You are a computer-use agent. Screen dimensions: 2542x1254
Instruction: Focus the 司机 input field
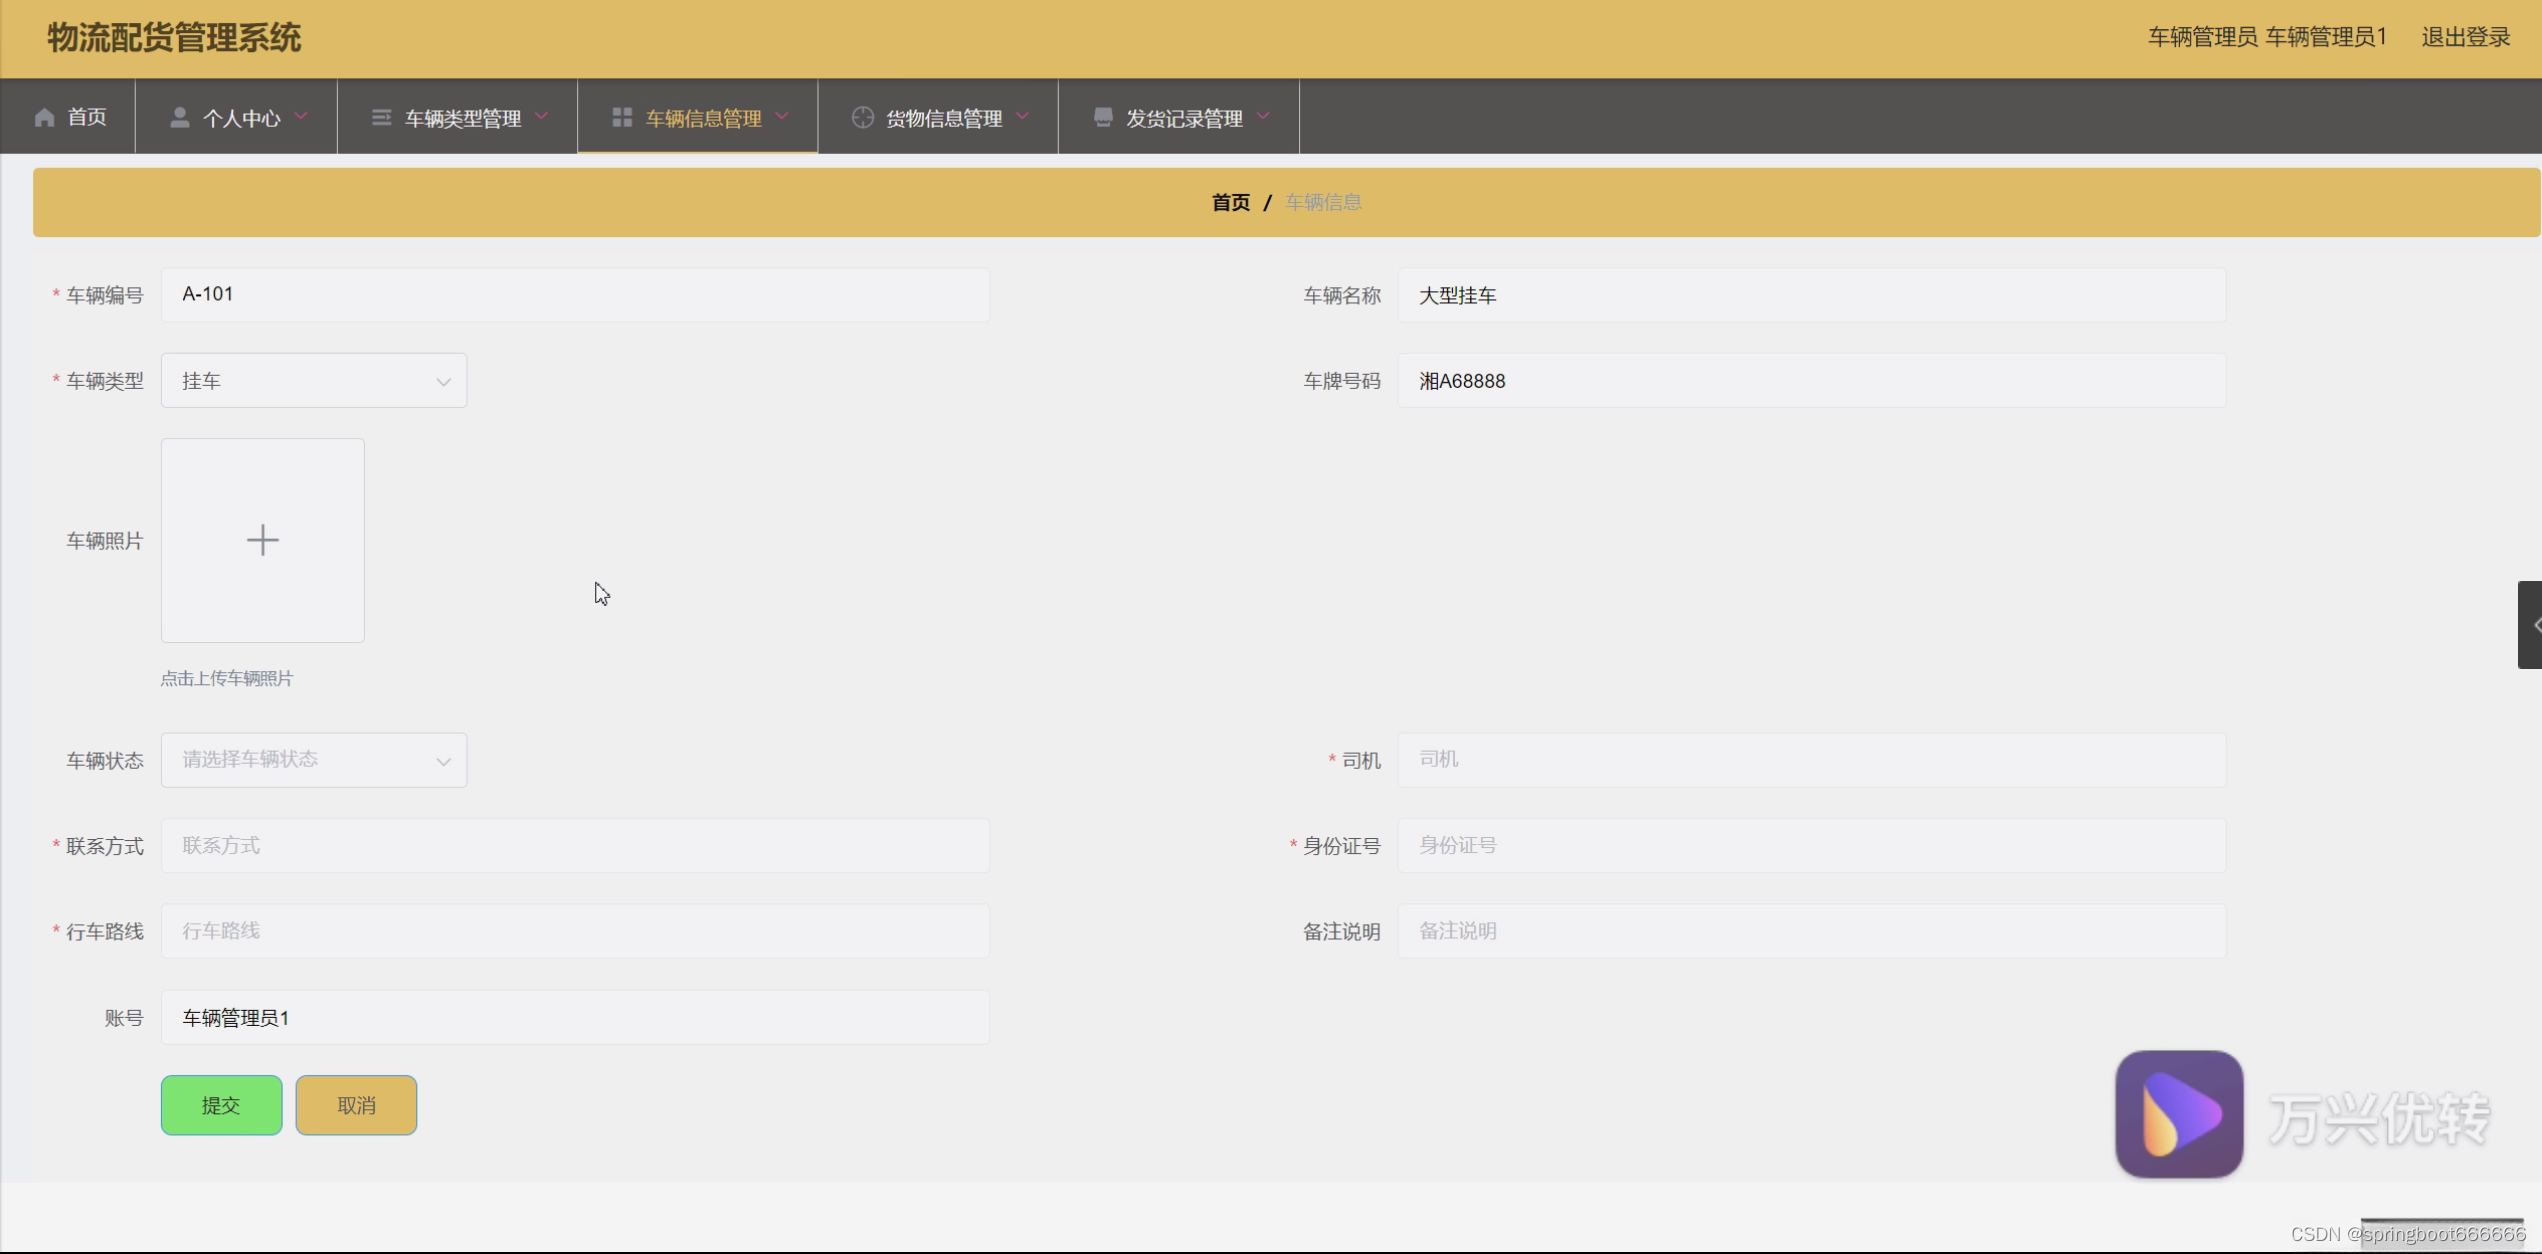point(1810,760)
